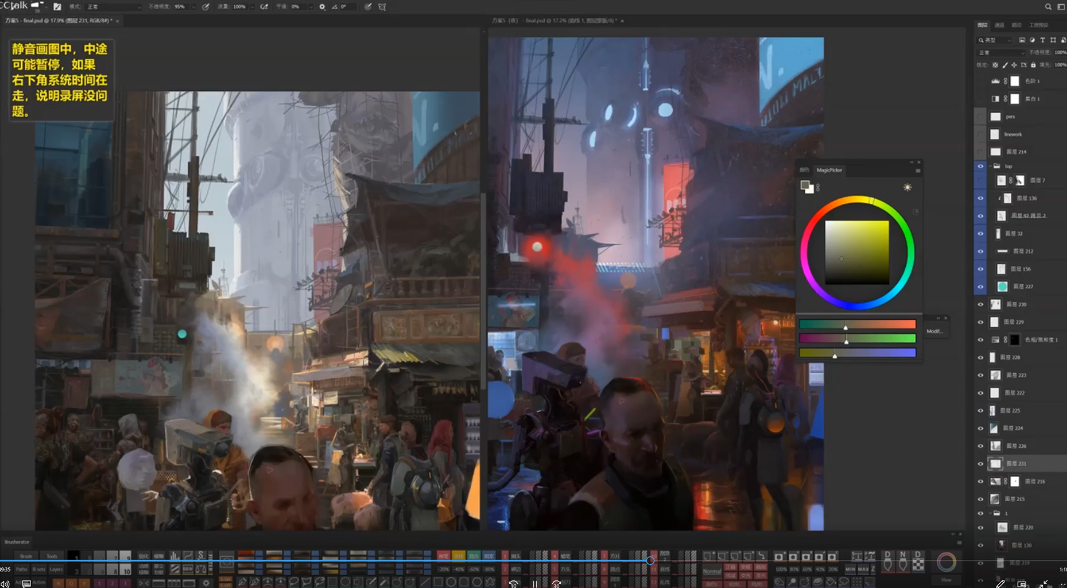Click the video progress bar playhead
Viewport: 1067px width, 588px height.
point(650,561)
